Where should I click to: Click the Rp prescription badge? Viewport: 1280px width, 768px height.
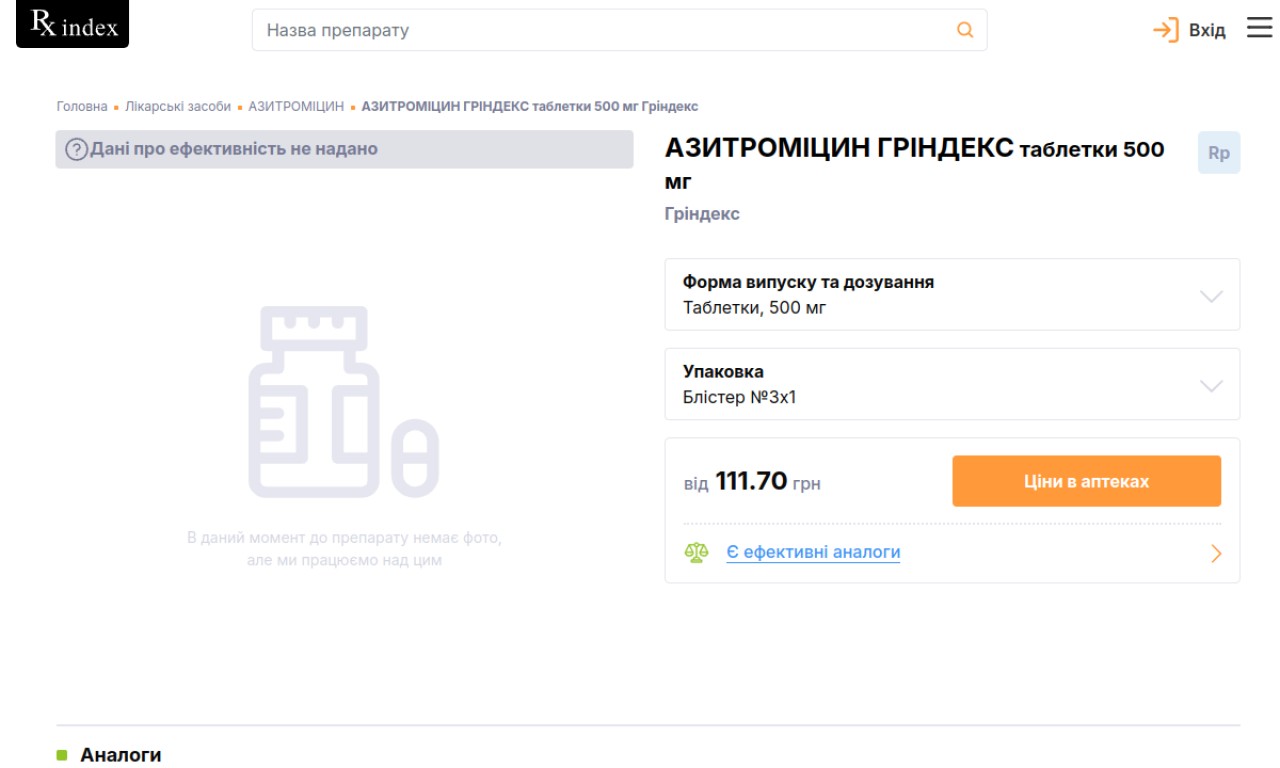pos(1218,153)
